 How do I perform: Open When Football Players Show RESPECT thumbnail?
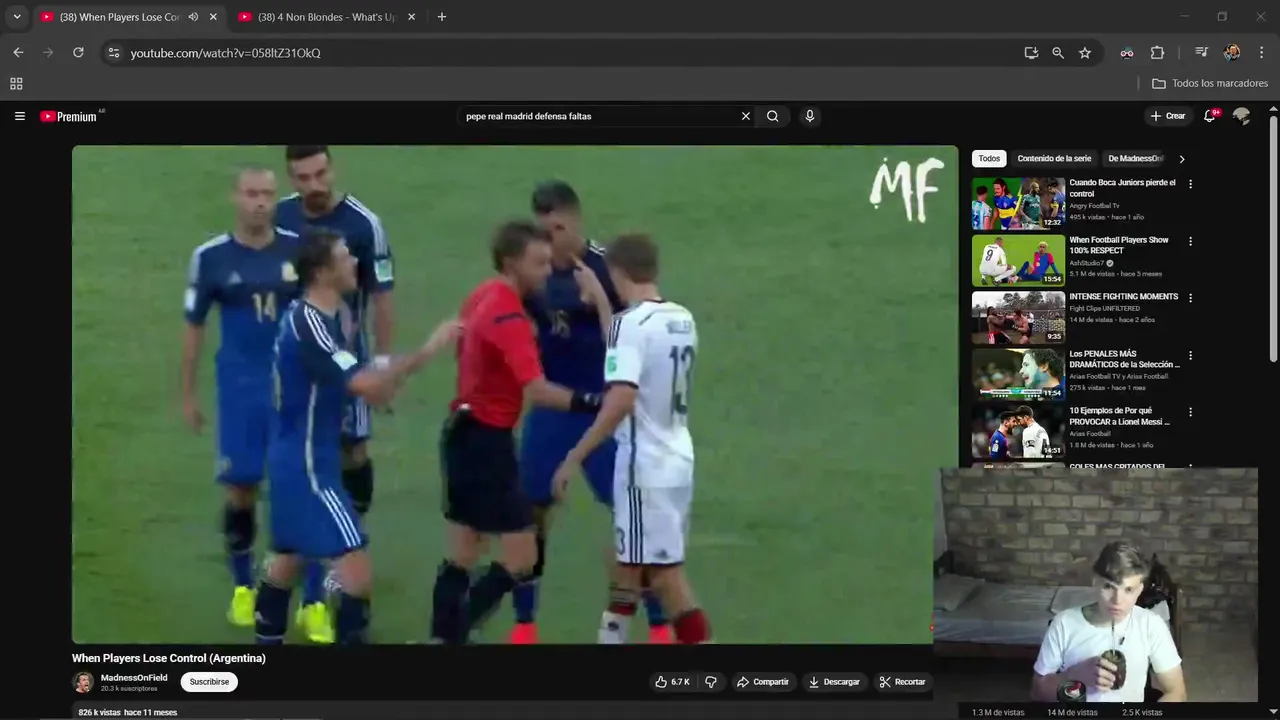(1018, 260)
